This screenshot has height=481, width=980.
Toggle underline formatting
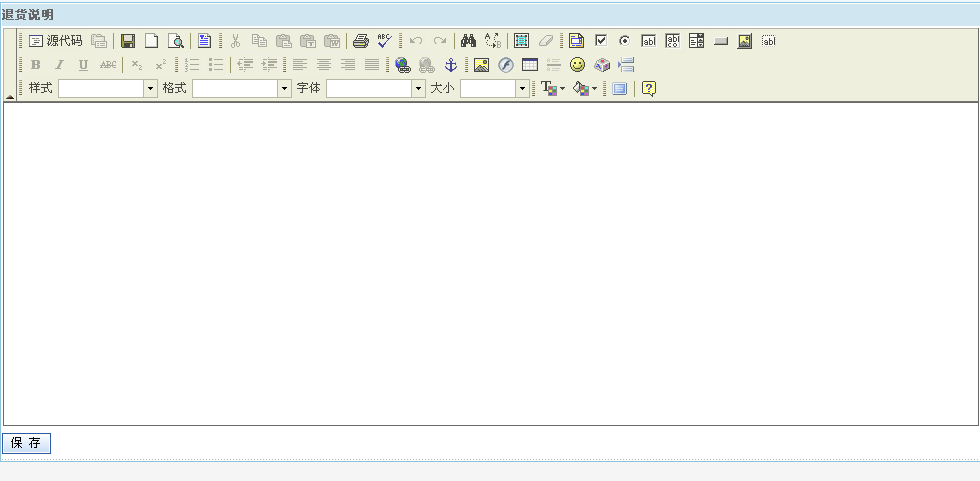click(84, 64)
